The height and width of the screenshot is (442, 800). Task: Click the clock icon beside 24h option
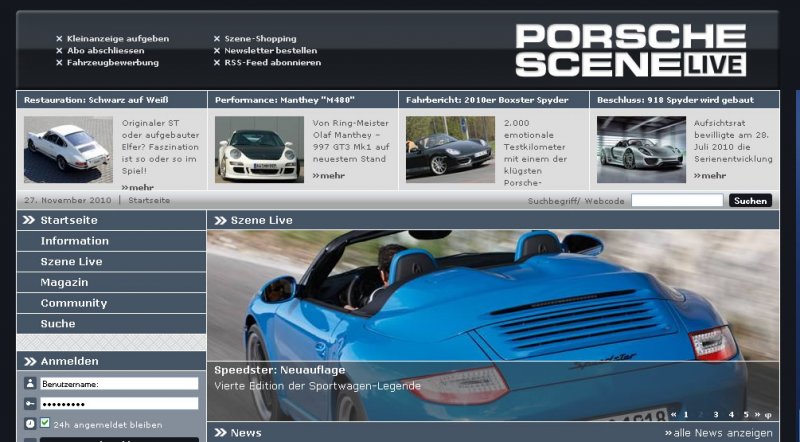30,424
